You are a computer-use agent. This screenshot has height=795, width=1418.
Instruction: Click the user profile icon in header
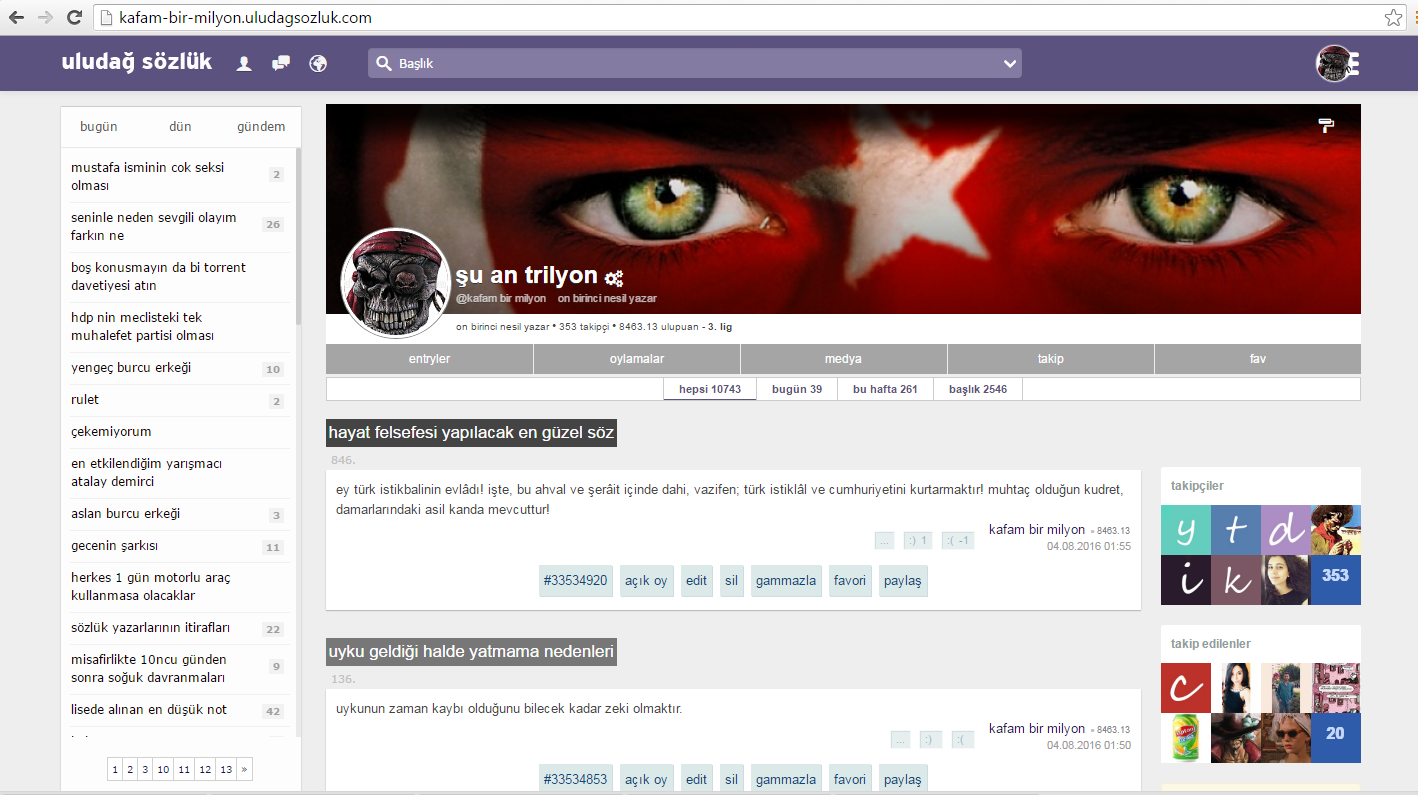click(243, 64)
